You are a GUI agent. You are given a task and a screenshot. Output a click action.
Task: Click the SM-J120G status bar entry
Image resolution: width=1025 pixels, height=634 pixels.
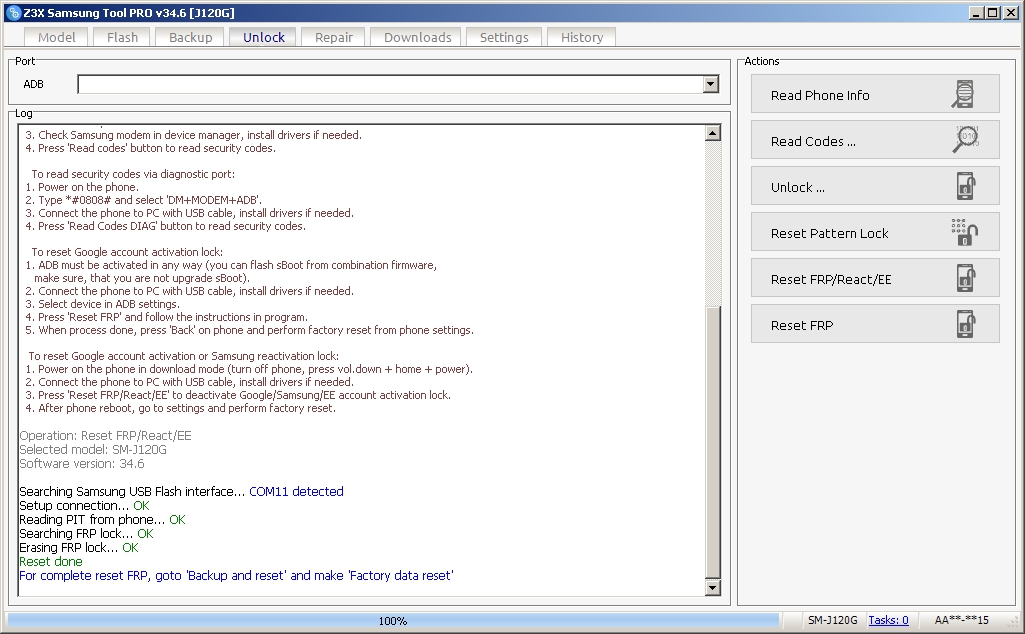[x=832, y=620]
